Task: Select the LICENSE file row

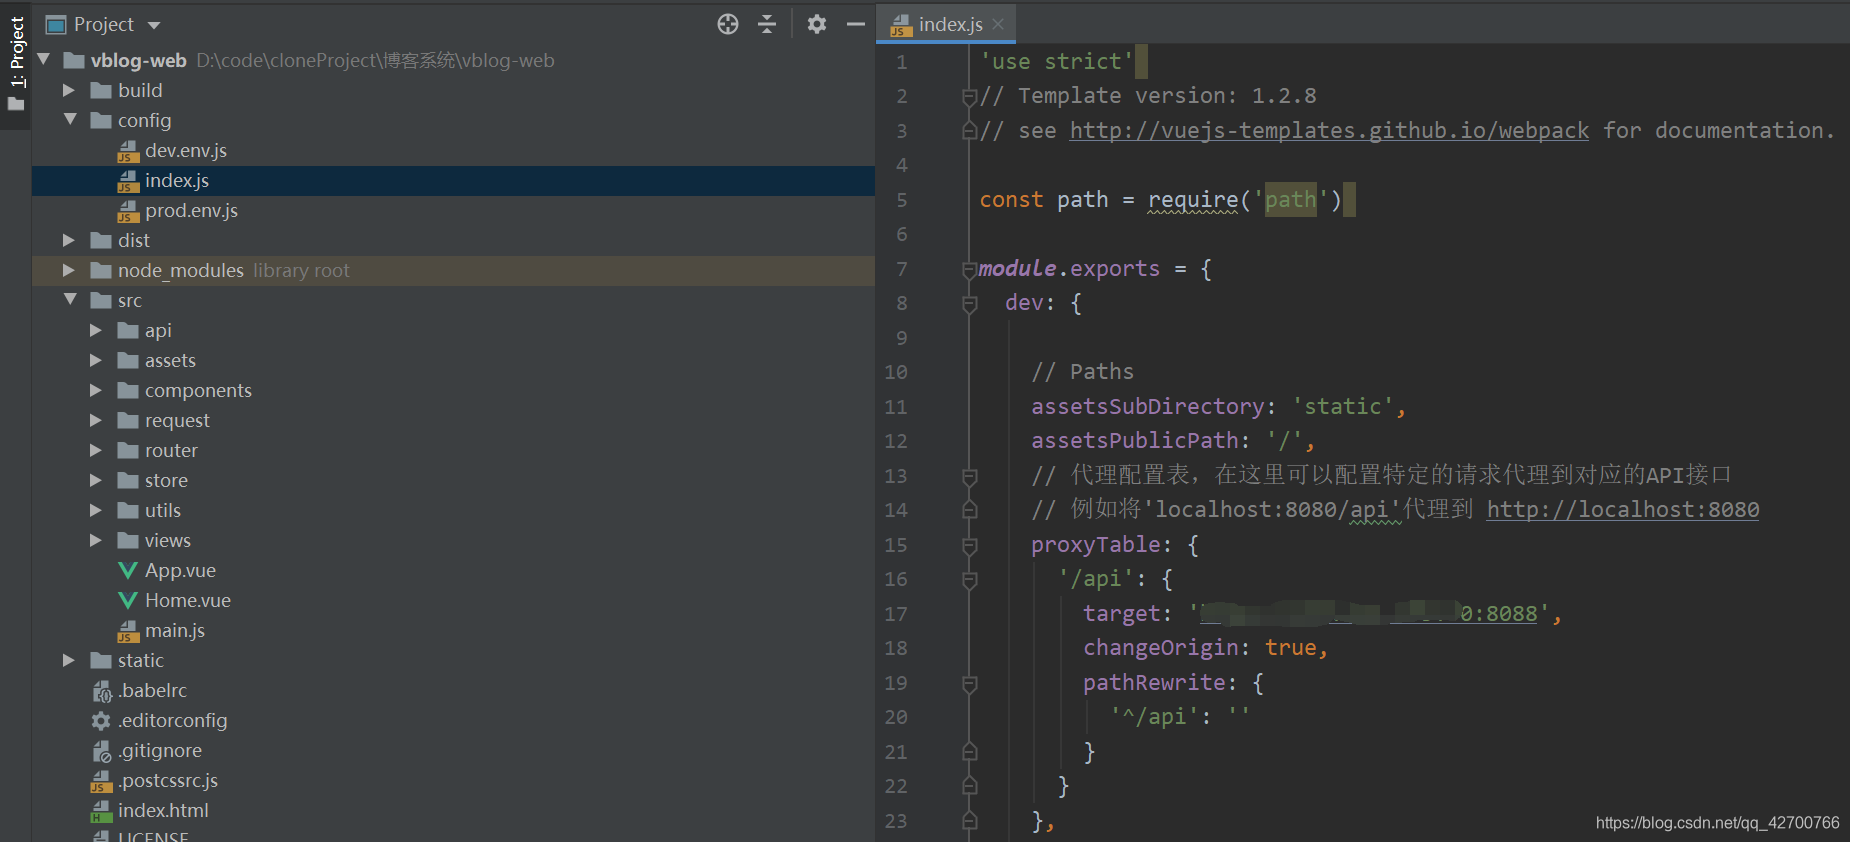Action: click(x=453, y=835)
